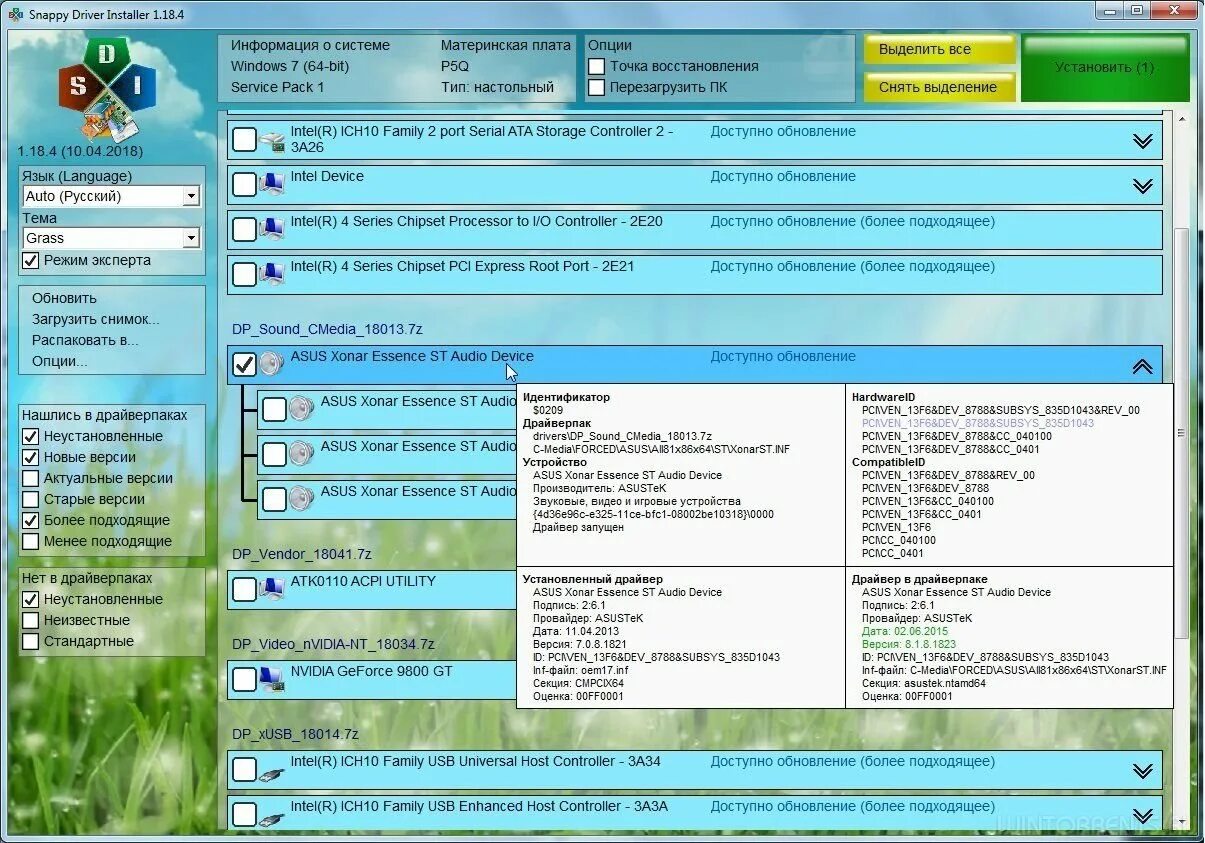Open the language dropdown
1205x843 pixels.
[191, 196]
